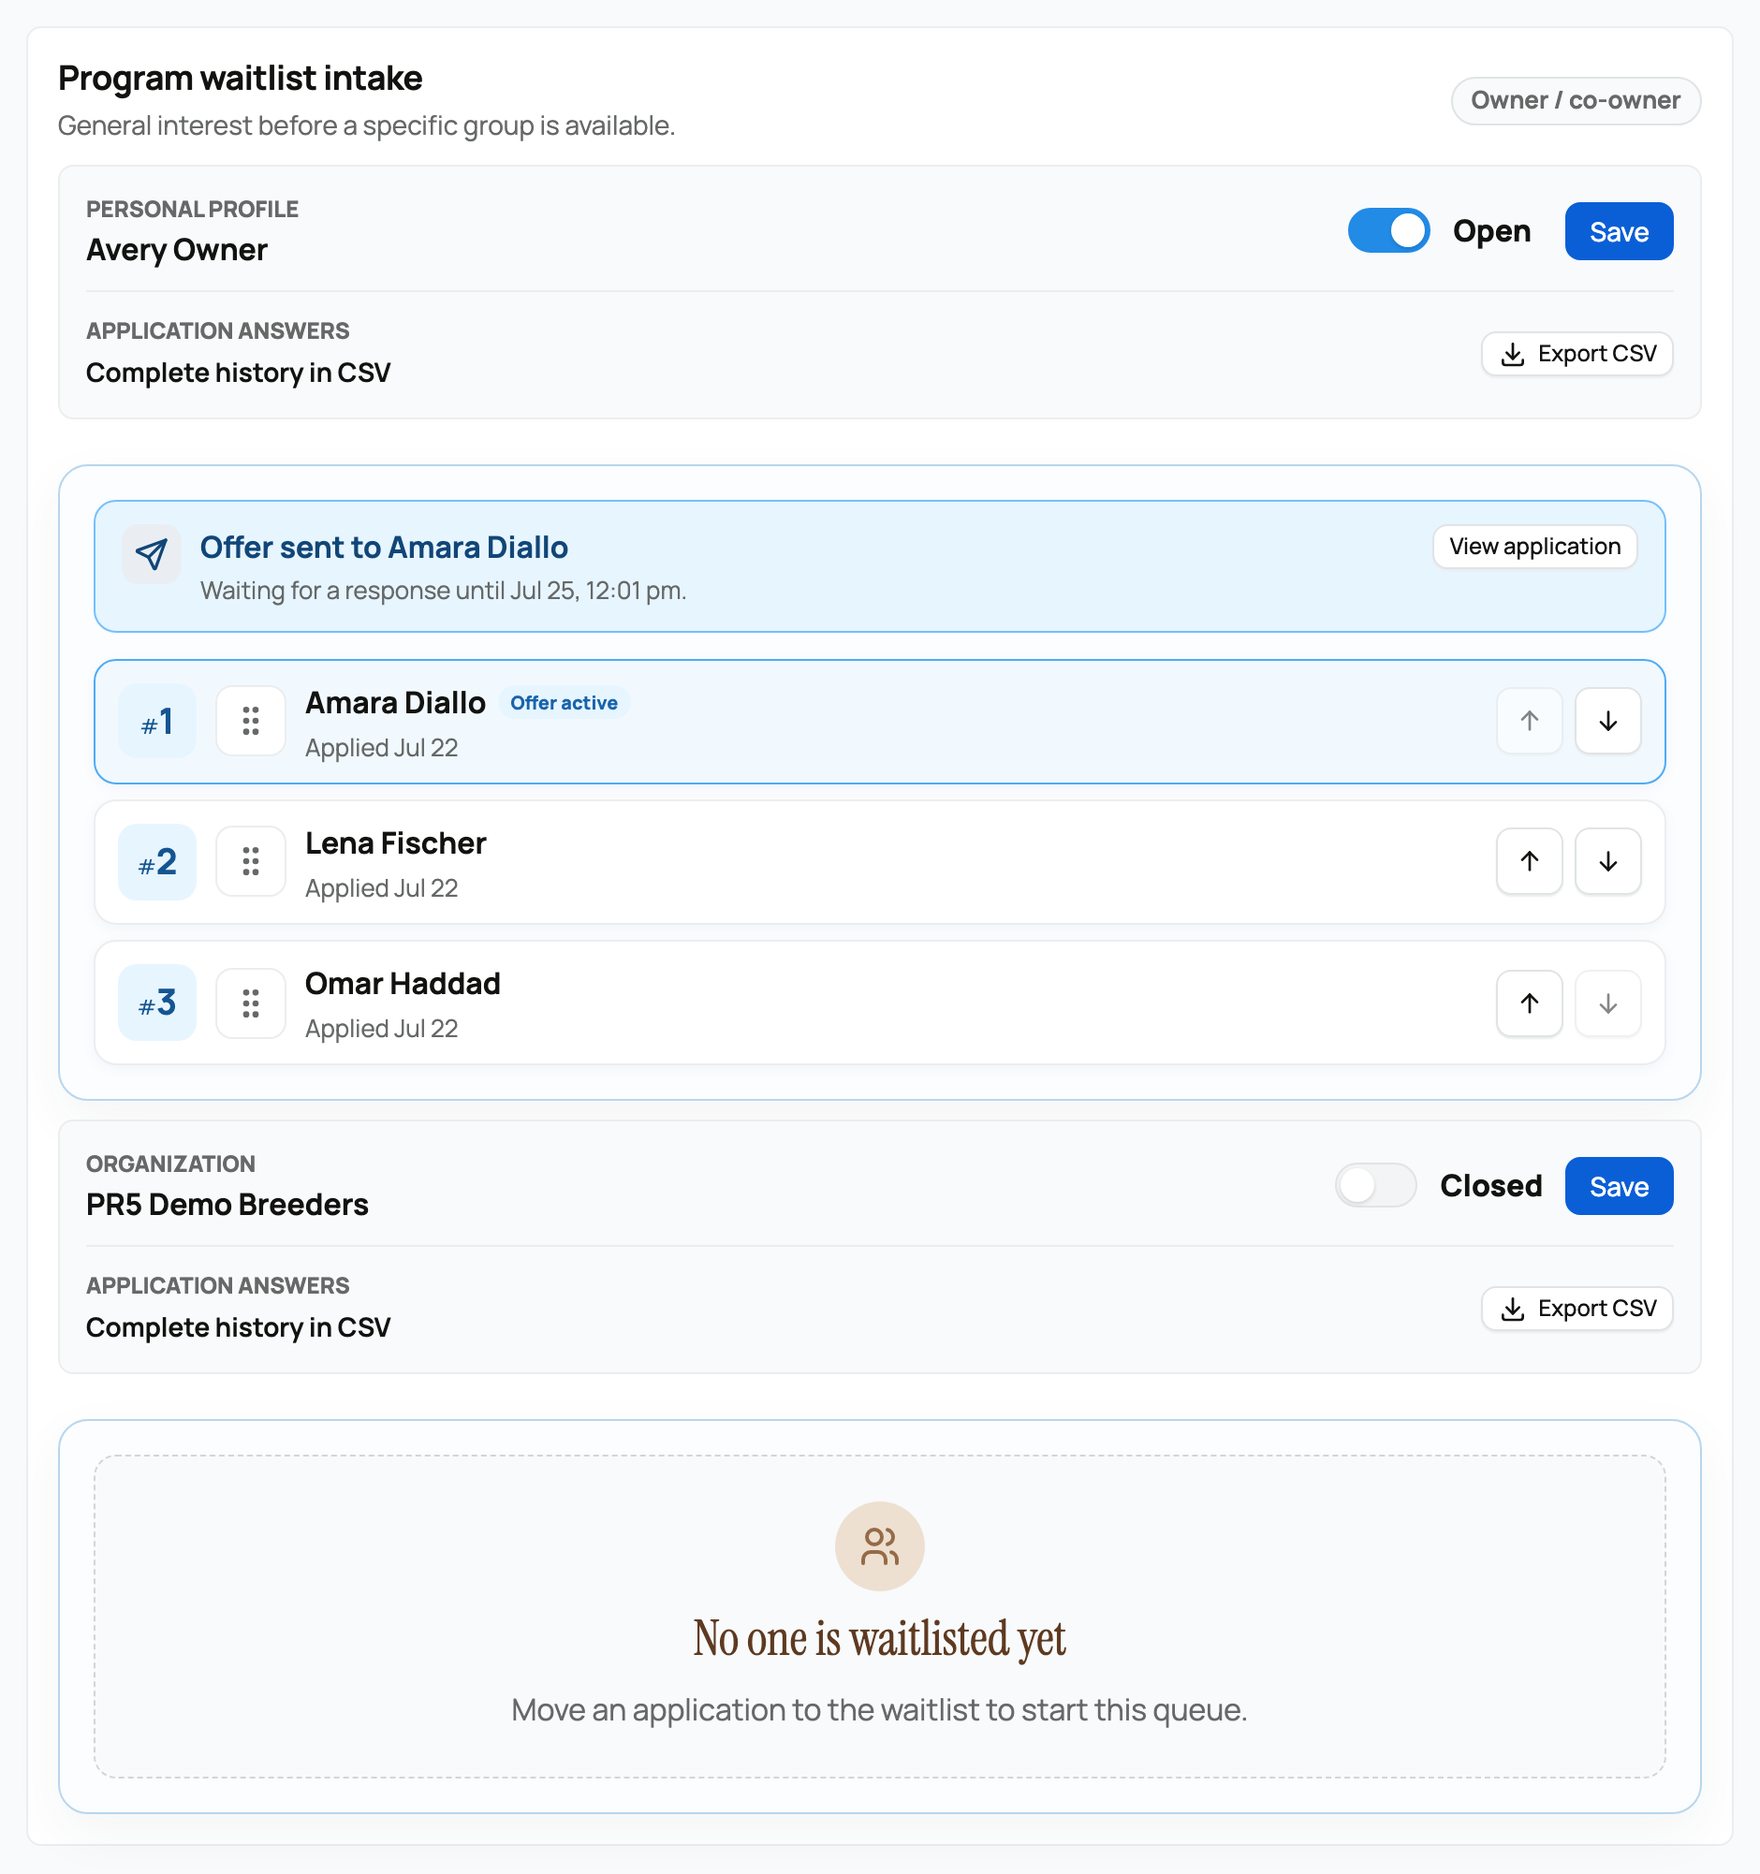Image resolution: width=1760 pixels, height=1874 pixels.
Task: Open View application for Amara Diallo
Action: [1535, 547]
